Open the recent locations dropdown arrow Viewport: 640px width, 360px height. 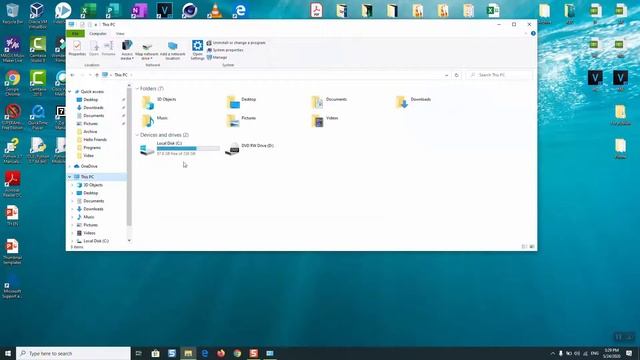coord(90,75)
